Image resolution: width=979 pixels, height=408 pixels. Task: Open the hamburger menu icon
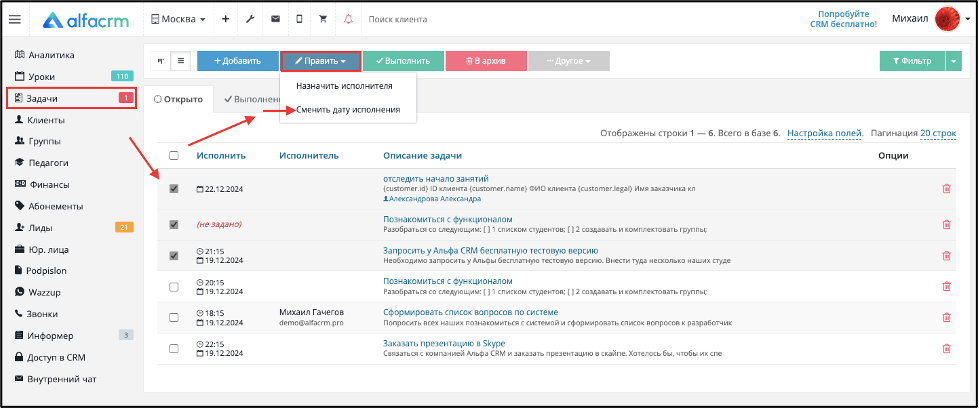(14, 19)
